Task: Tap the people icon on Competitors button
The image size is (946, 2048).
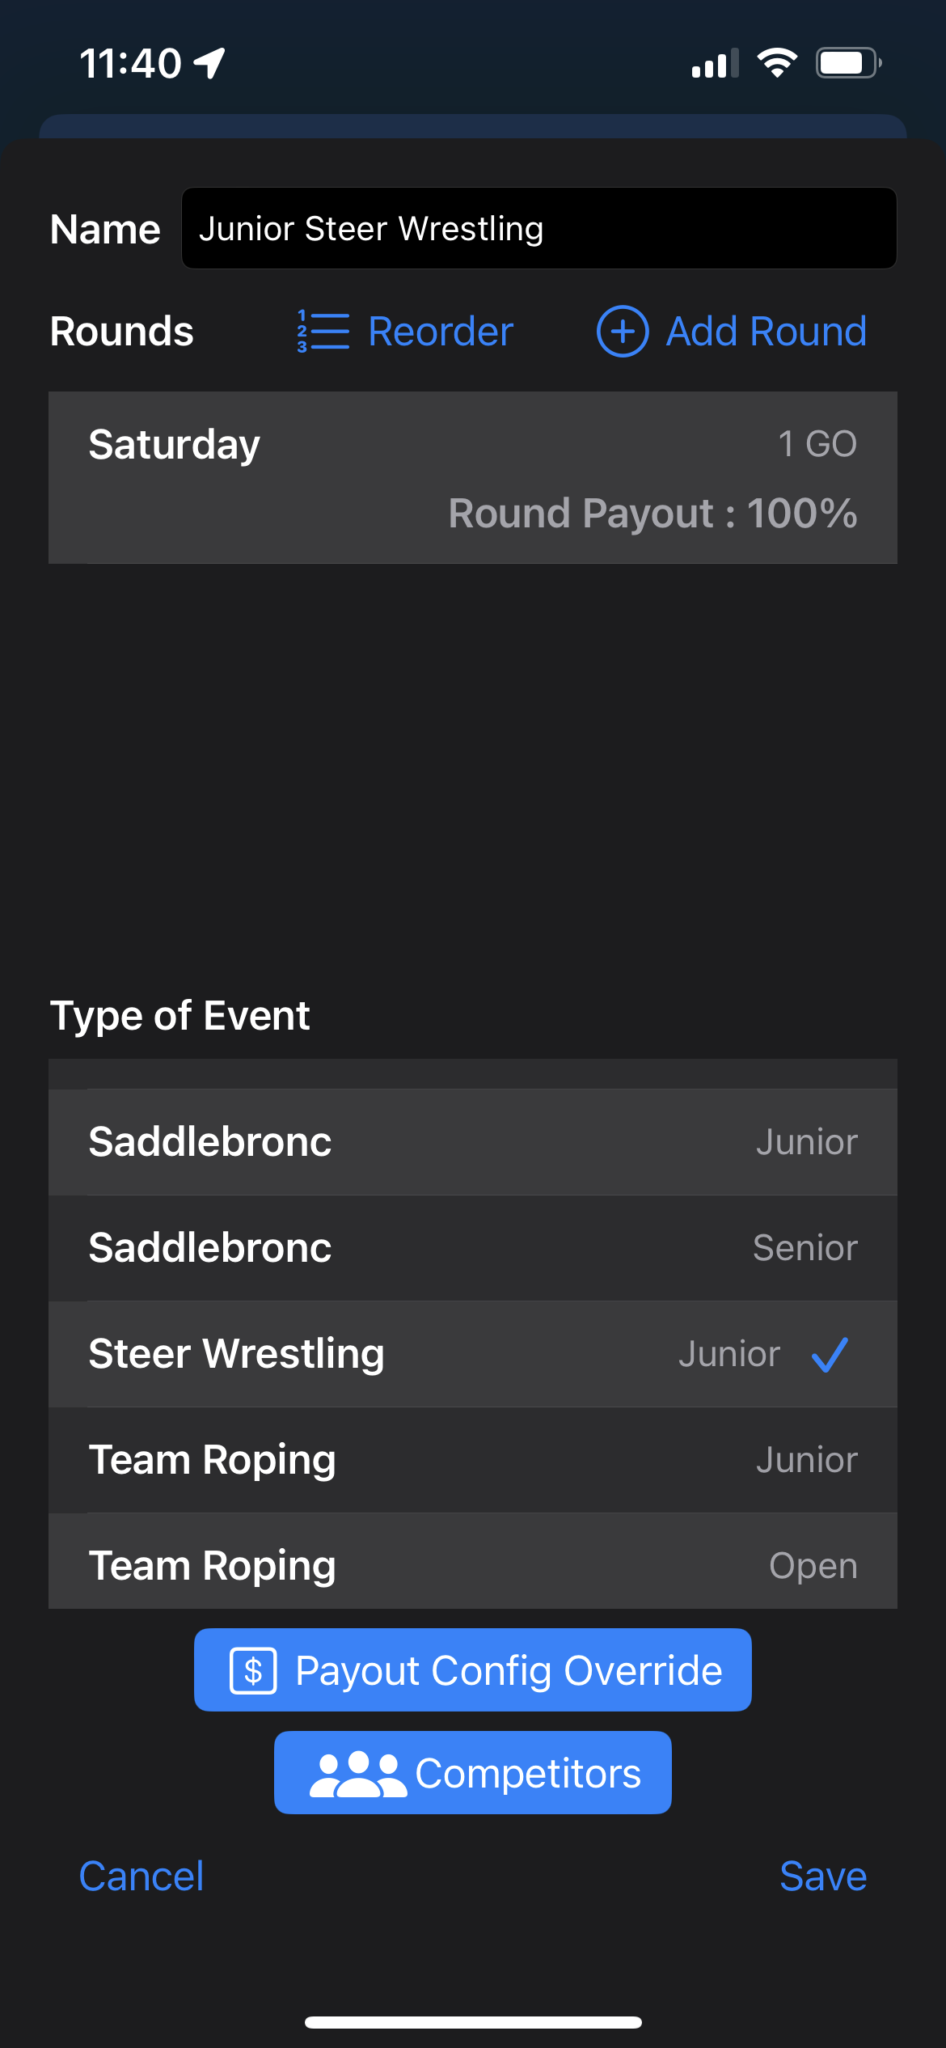Action: pyautogui.click(x=357, y=1774)
